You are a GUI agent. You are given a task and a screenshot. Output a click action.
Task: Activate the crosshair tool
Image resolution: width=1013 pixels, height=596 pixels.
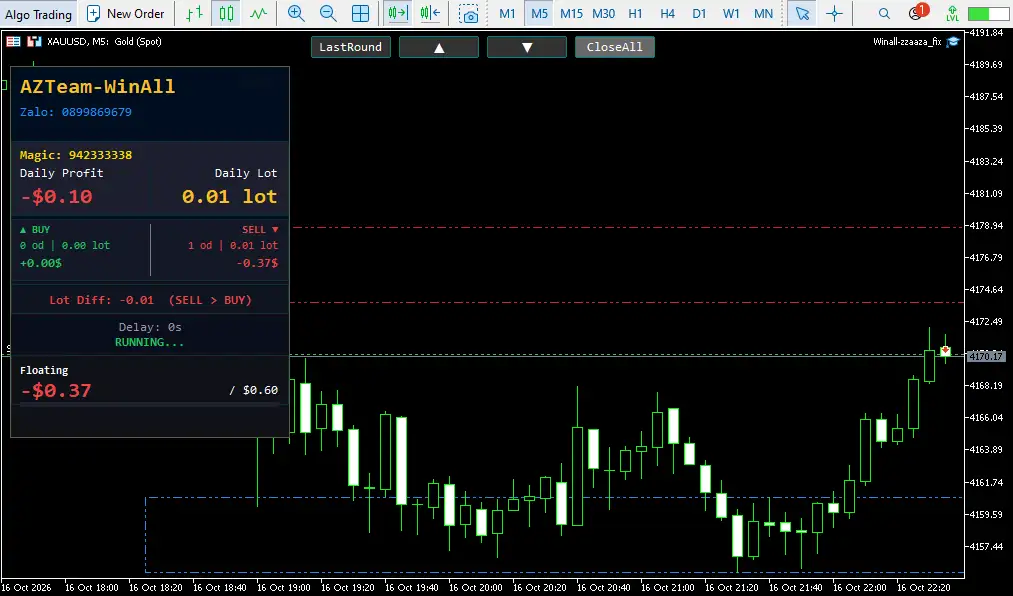tap(835, 14)
